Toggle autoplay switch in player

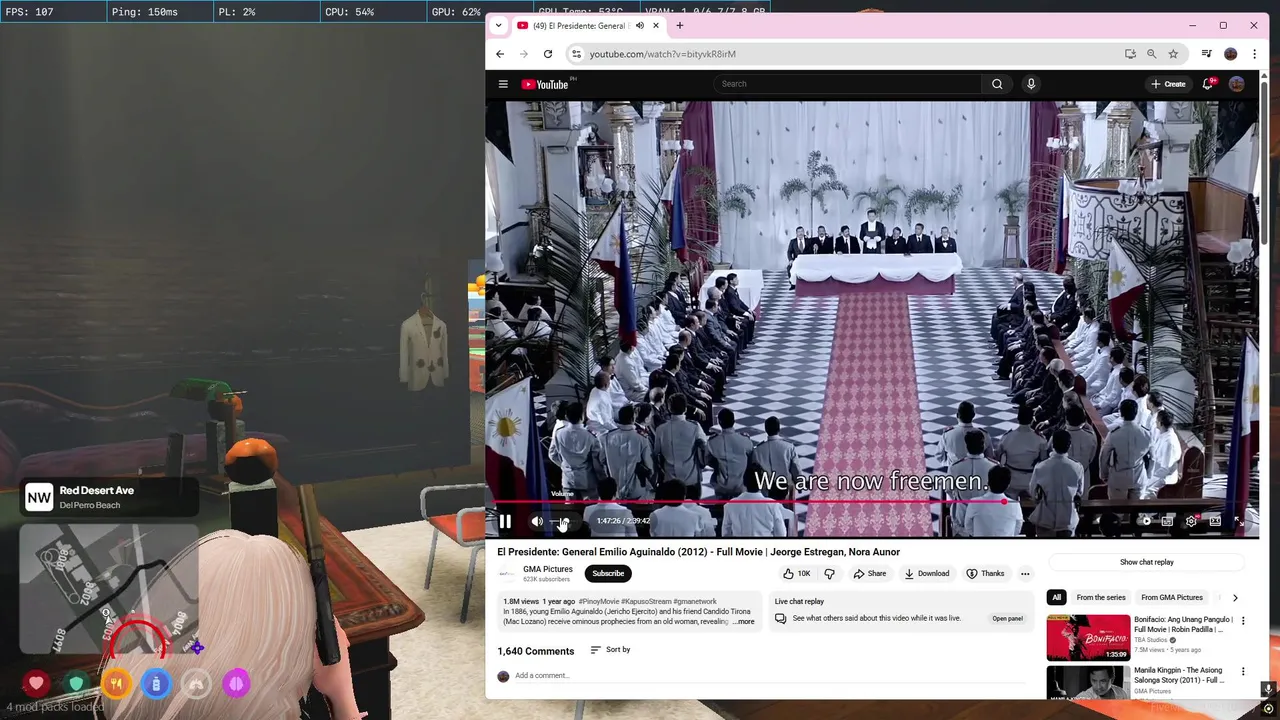point(1143,521)
